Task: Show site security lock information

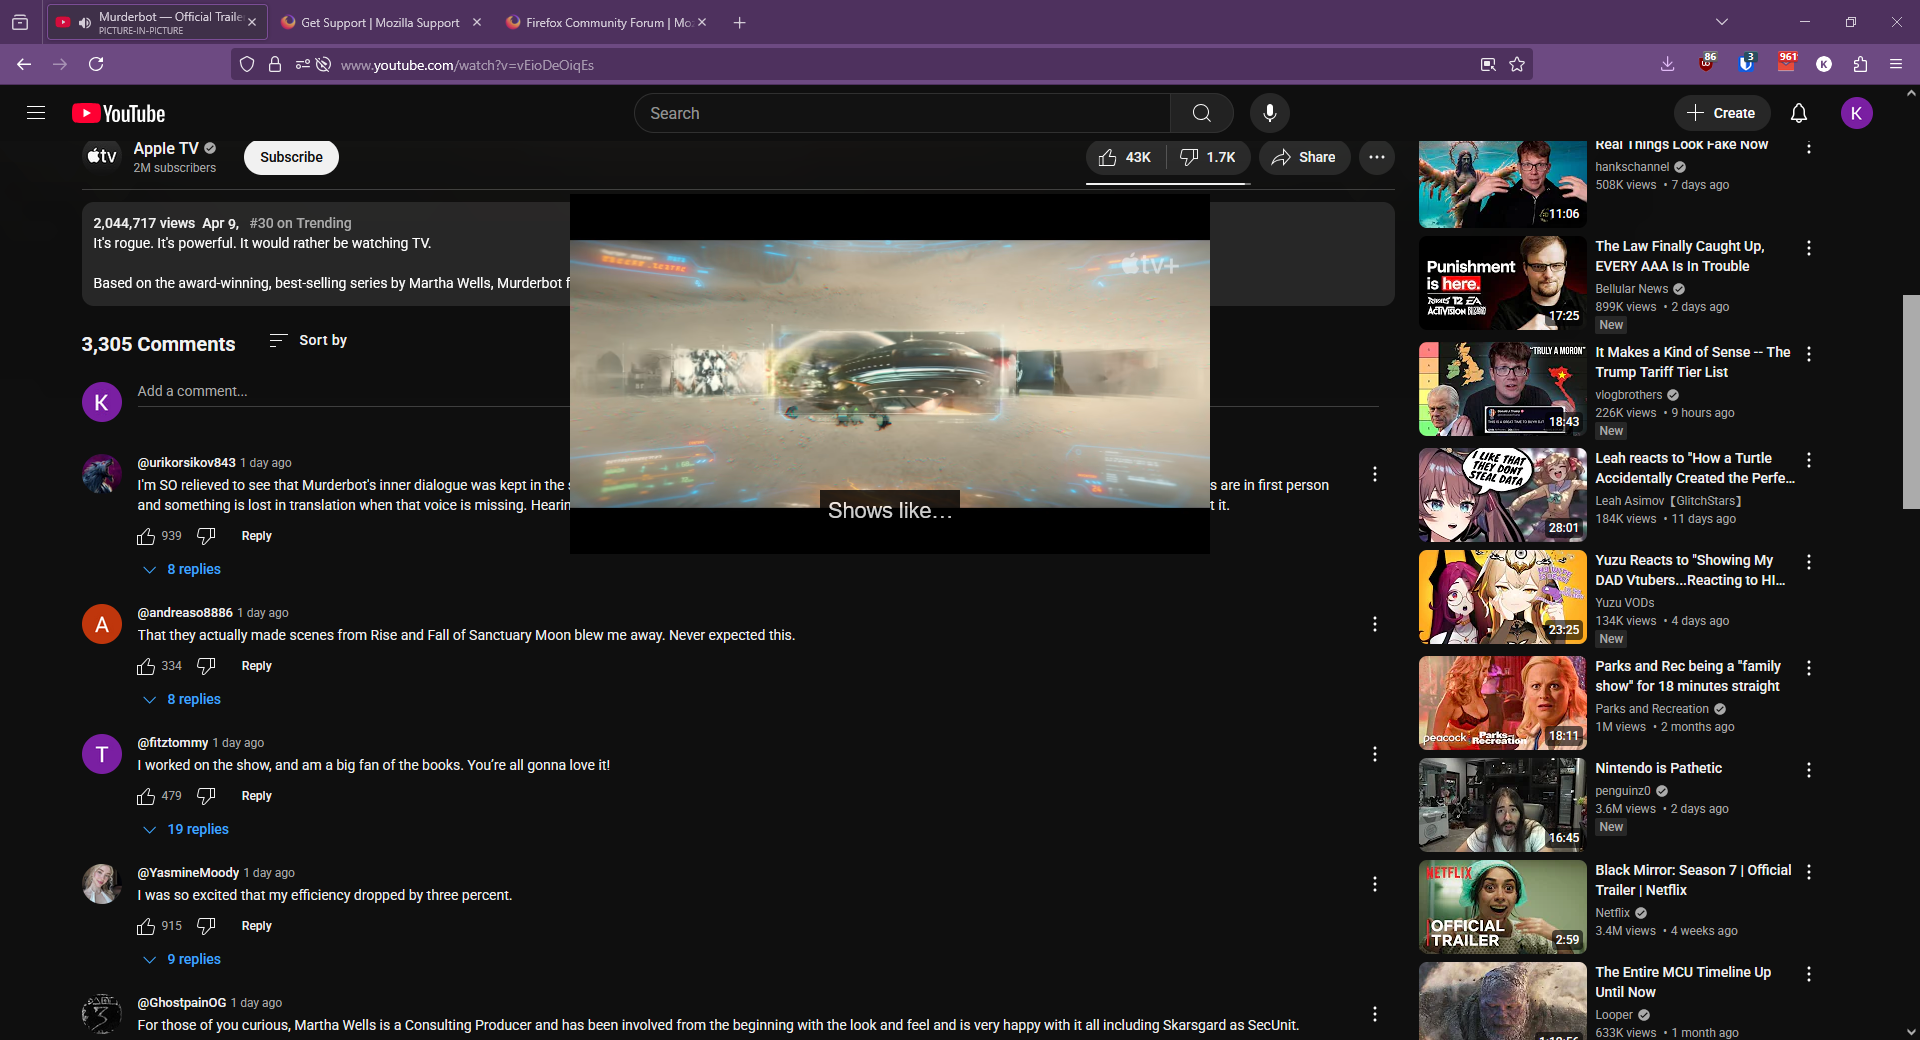Action: click(x=275, y=64)
